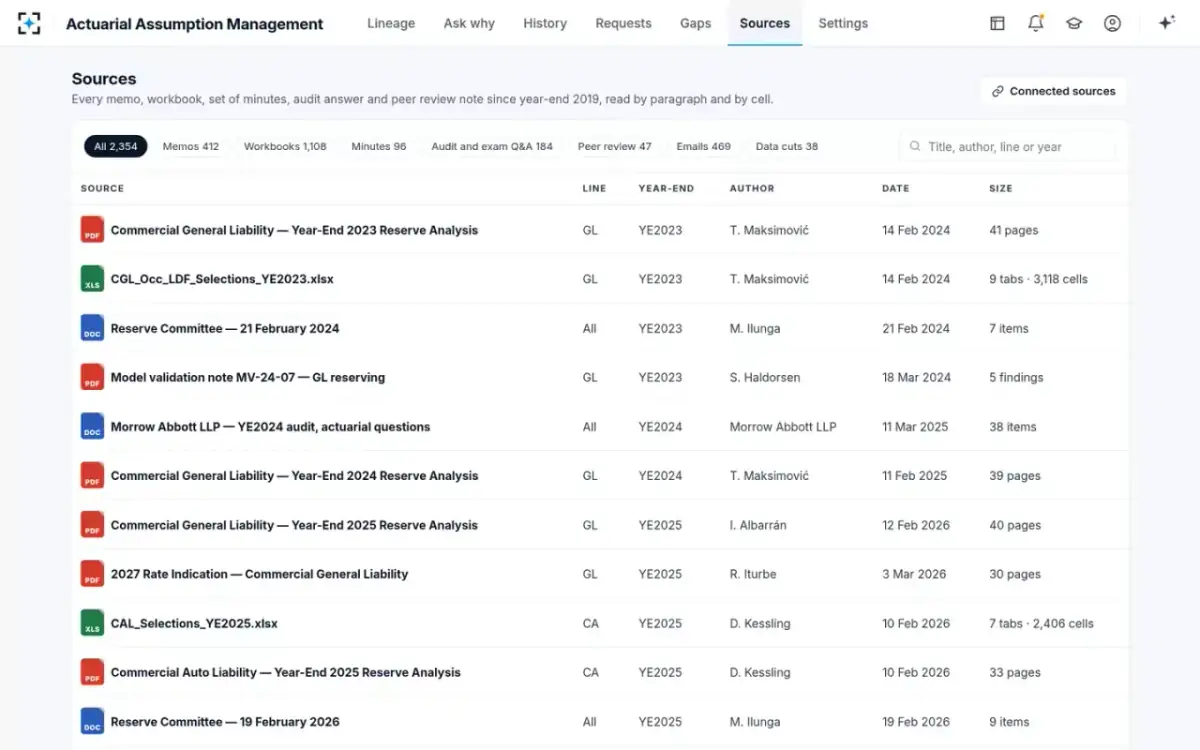
Task: Filter by Data cuts 38
Action: (x=787, y=146)
